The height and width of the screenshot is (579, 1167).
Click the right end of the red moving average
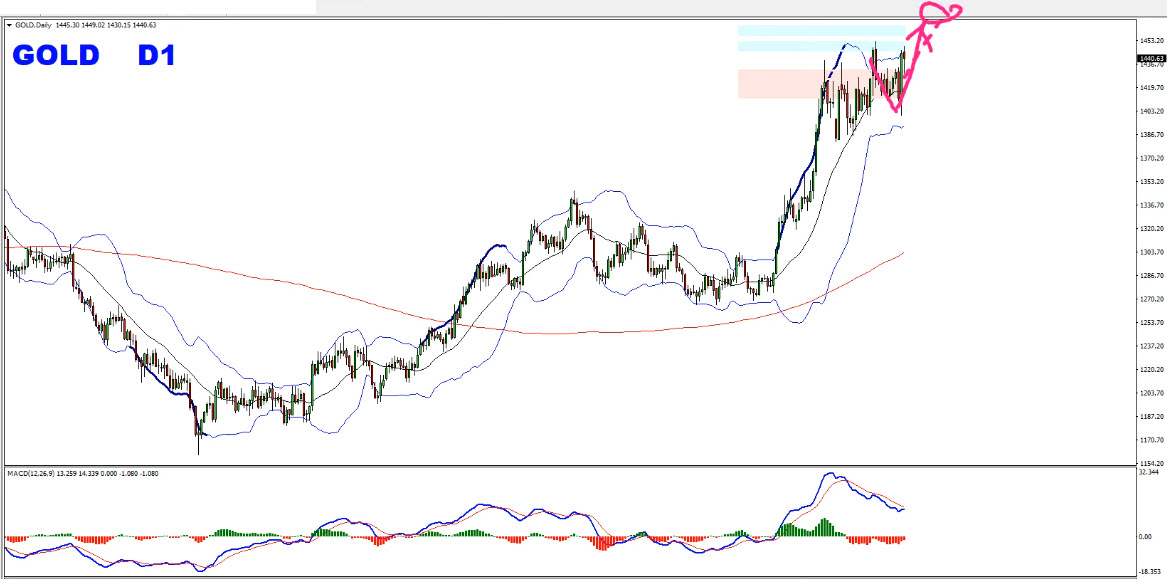pyautogui.click(x=901, y=254)
